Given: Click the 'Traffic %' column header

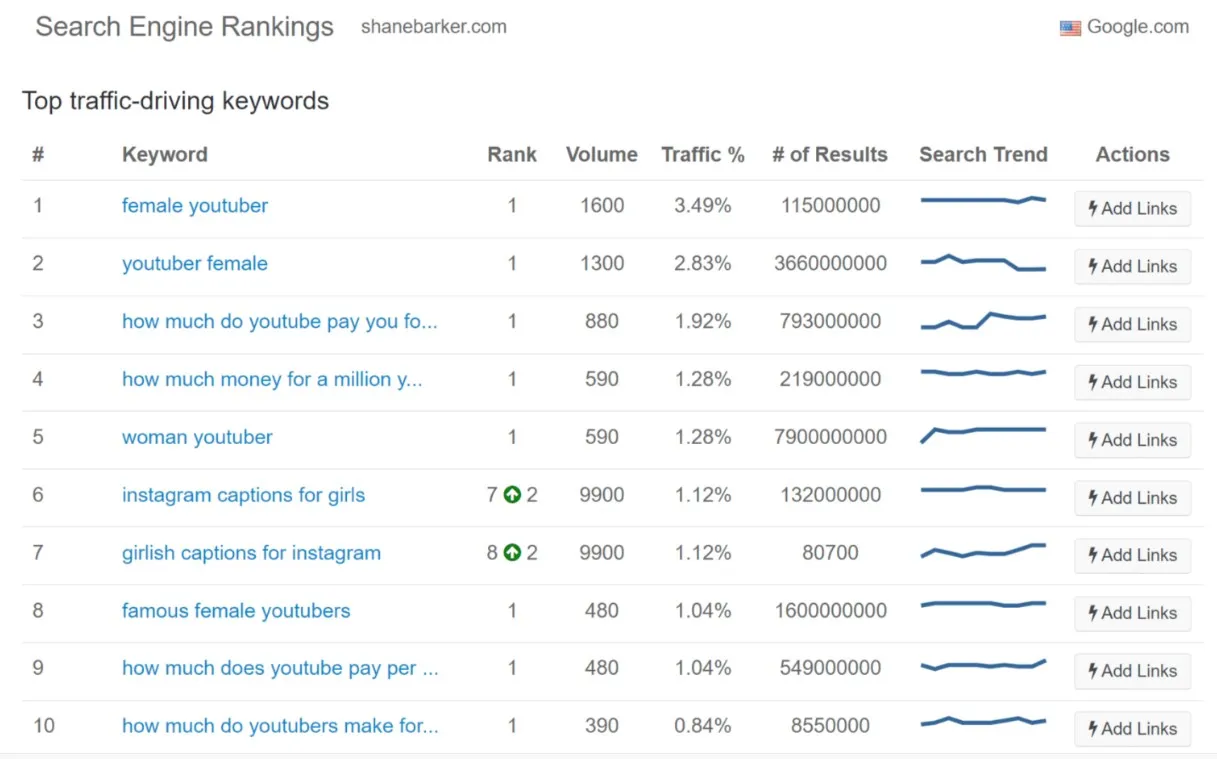Looking at the screenshot, I should (703, 155).
